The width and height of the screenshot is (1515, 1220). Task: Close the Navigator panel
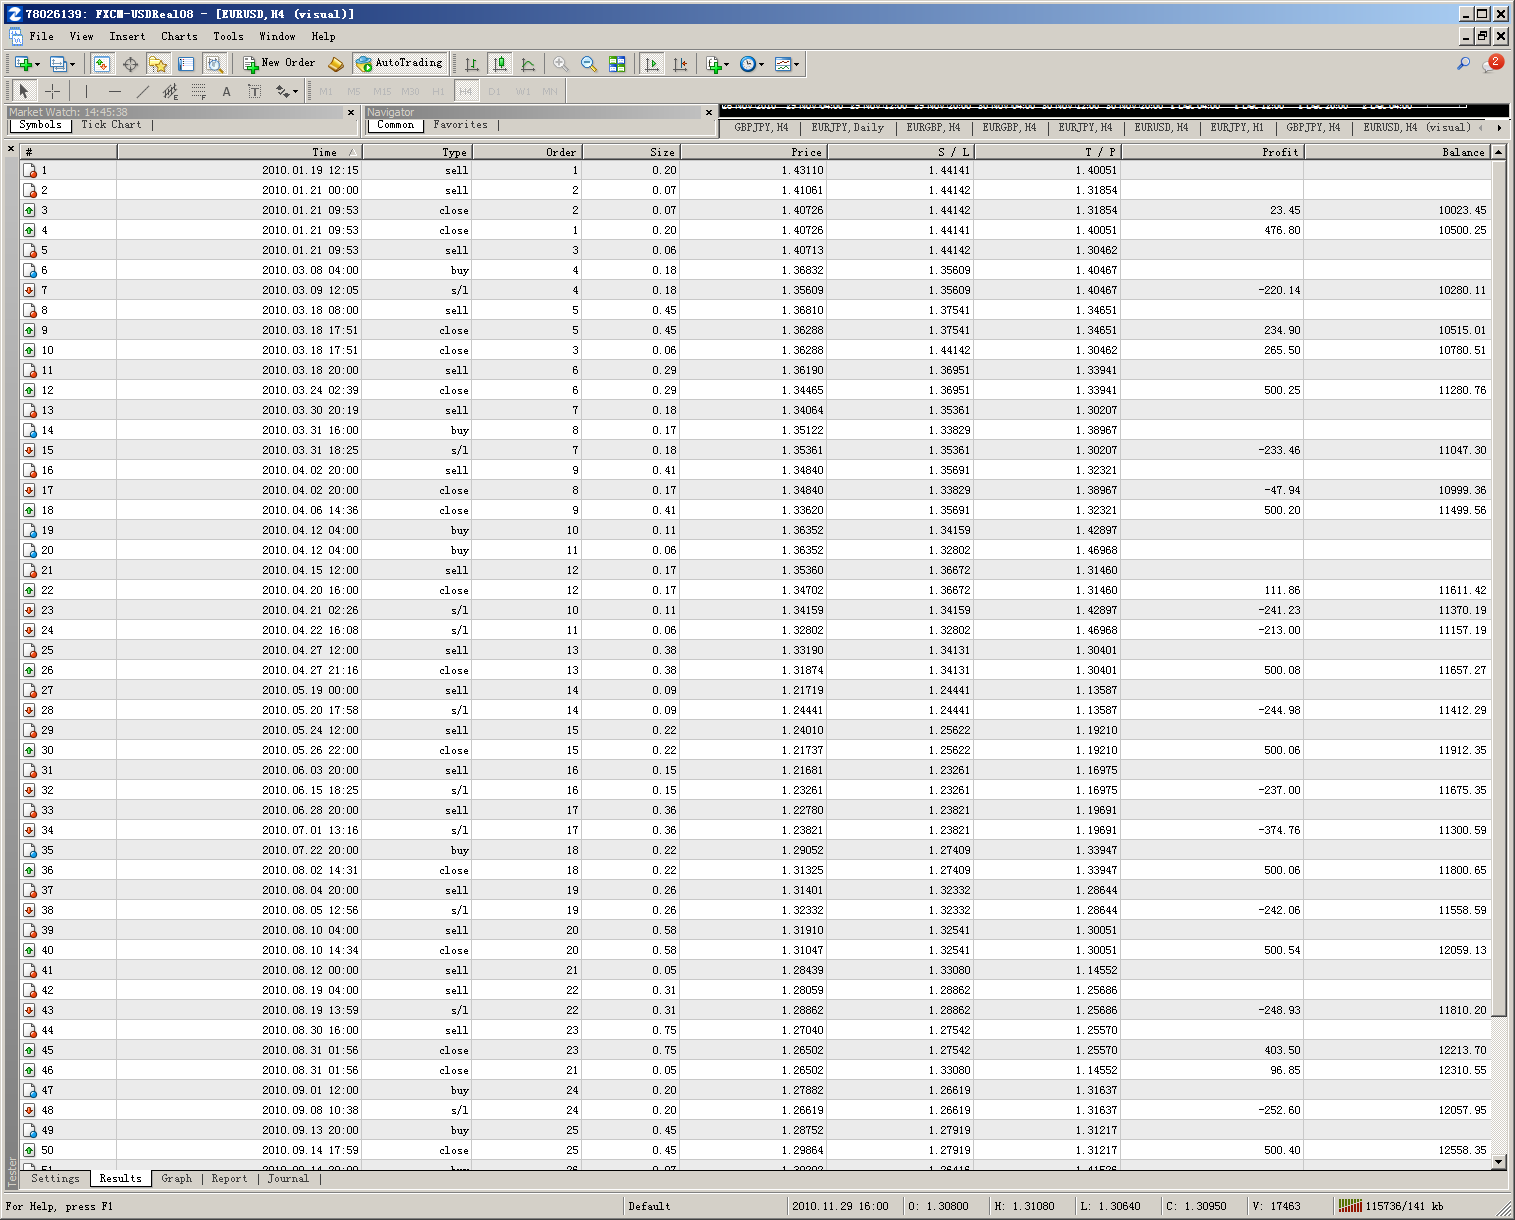coord(709,112)
